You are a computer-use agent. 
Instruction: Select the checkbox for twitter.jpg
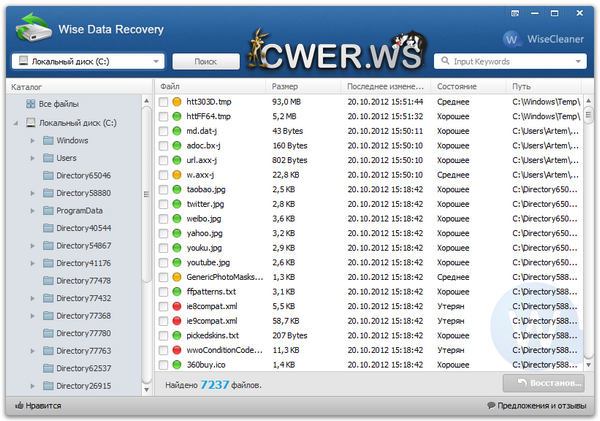coord(163,204)
